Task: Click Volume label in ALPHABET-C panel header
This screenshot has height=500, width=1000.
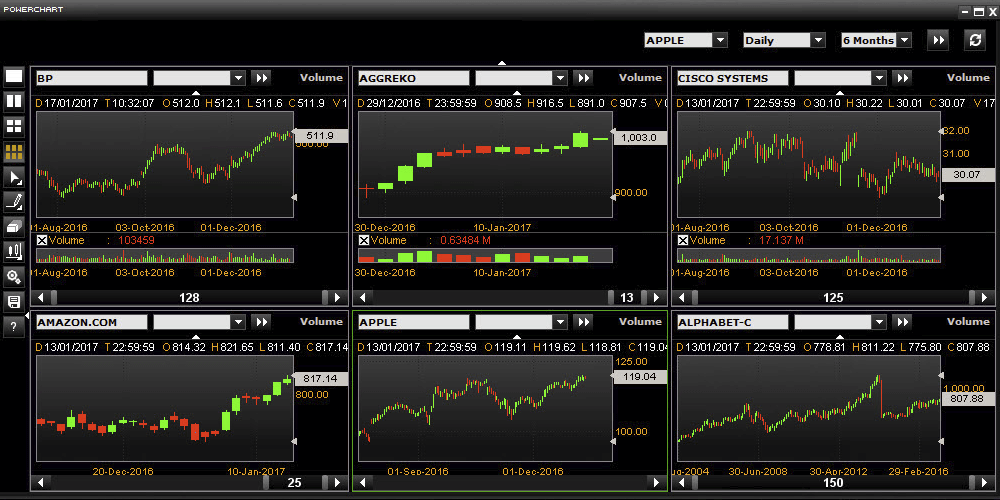Action: [x=968, y=322]
